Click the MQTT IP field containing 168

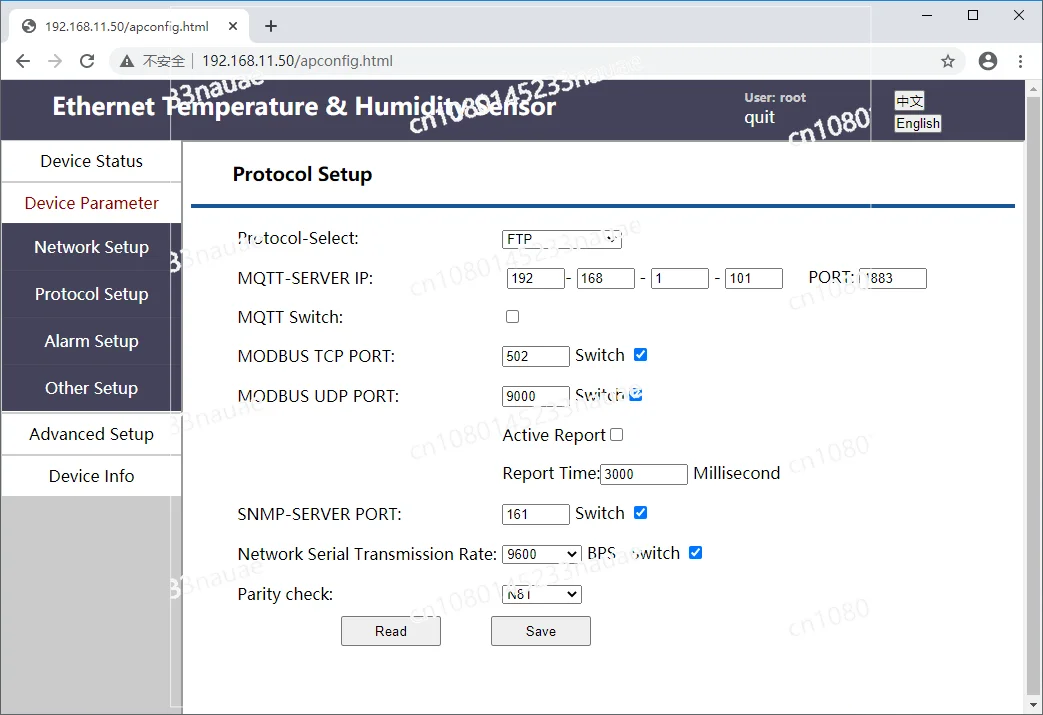605,278
